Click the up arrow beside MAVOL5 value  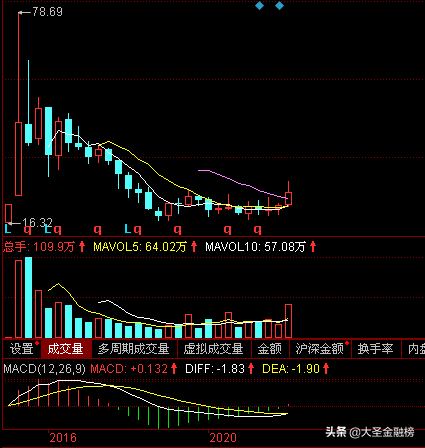(194, 247)
